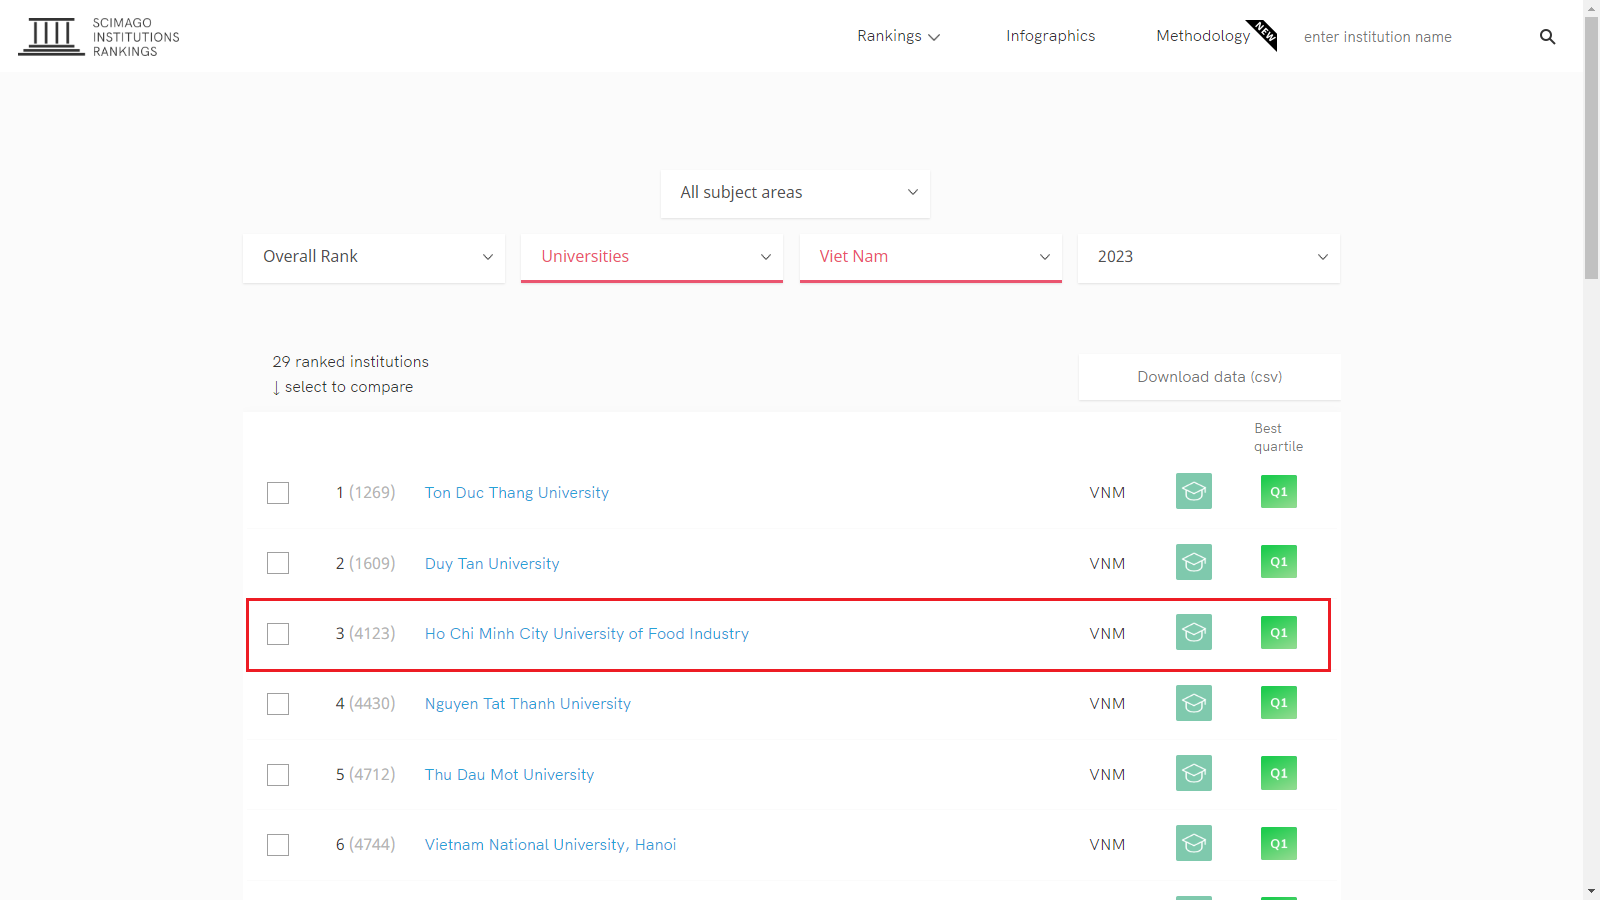Check Thu Dau Mot University checkbox
The width and height of the screenshot is (1600, 900).
pos(278,775)
